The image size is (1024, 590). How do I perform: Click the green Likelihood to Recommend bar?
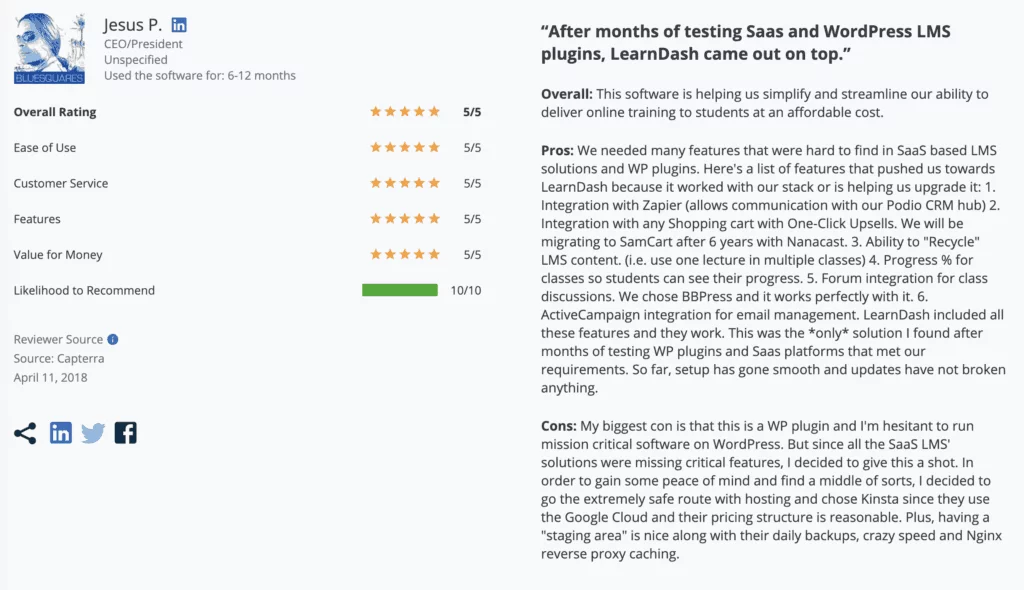coord(400,290)
